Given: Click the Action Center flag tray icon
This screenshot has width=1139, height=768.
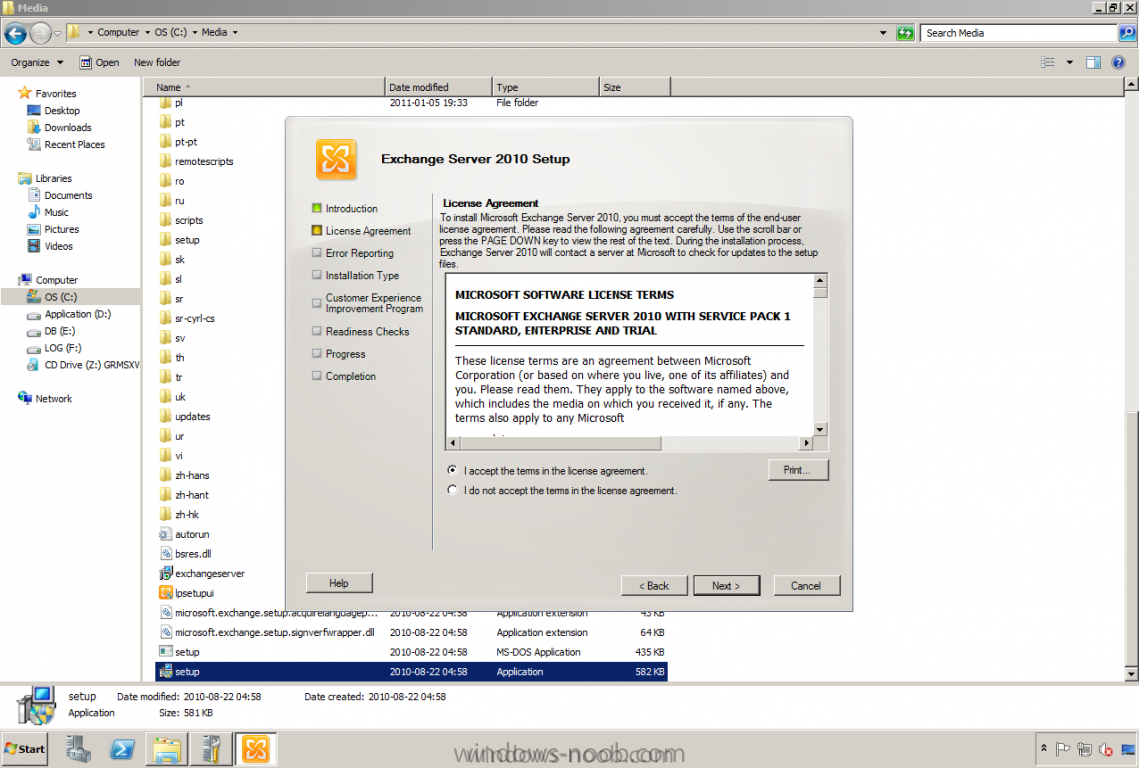Looking at the screenshot, I should 1063,749.
